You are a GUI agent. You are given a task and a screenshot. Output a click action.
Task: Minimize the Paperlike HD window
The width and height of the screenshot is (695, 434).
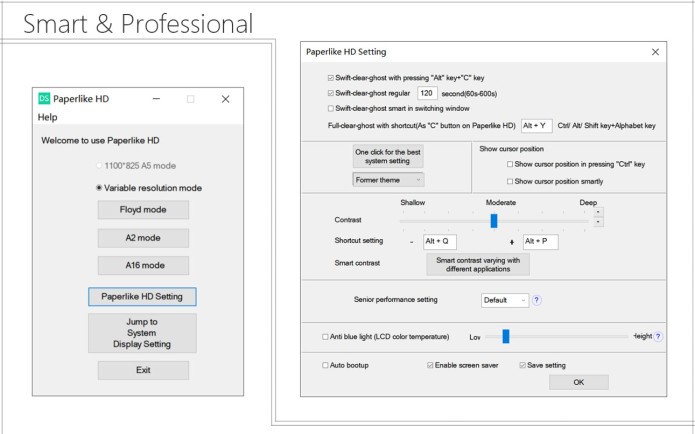coord(156,99)
